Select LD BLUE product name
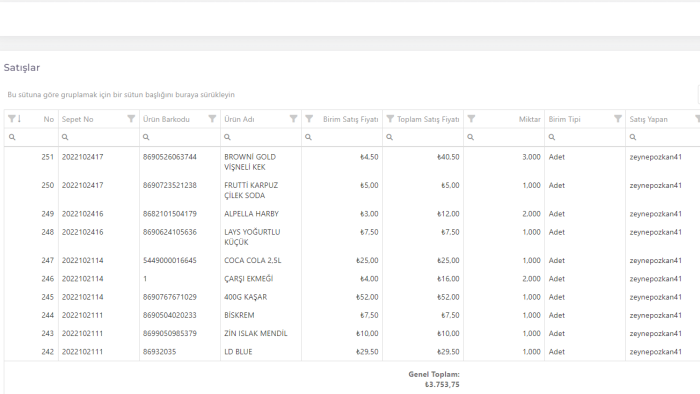Screen dimensions: 700x394 238,352
